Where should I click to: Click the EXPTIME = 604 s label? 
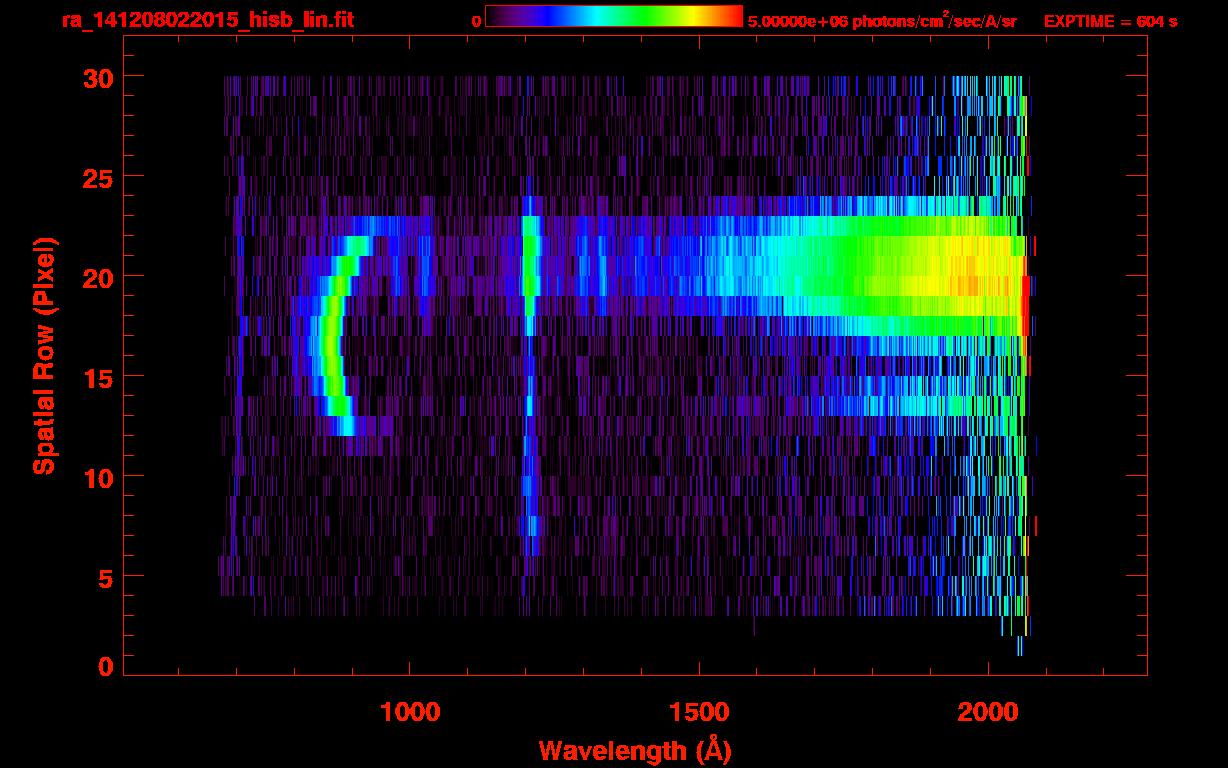pos(1110,21)
